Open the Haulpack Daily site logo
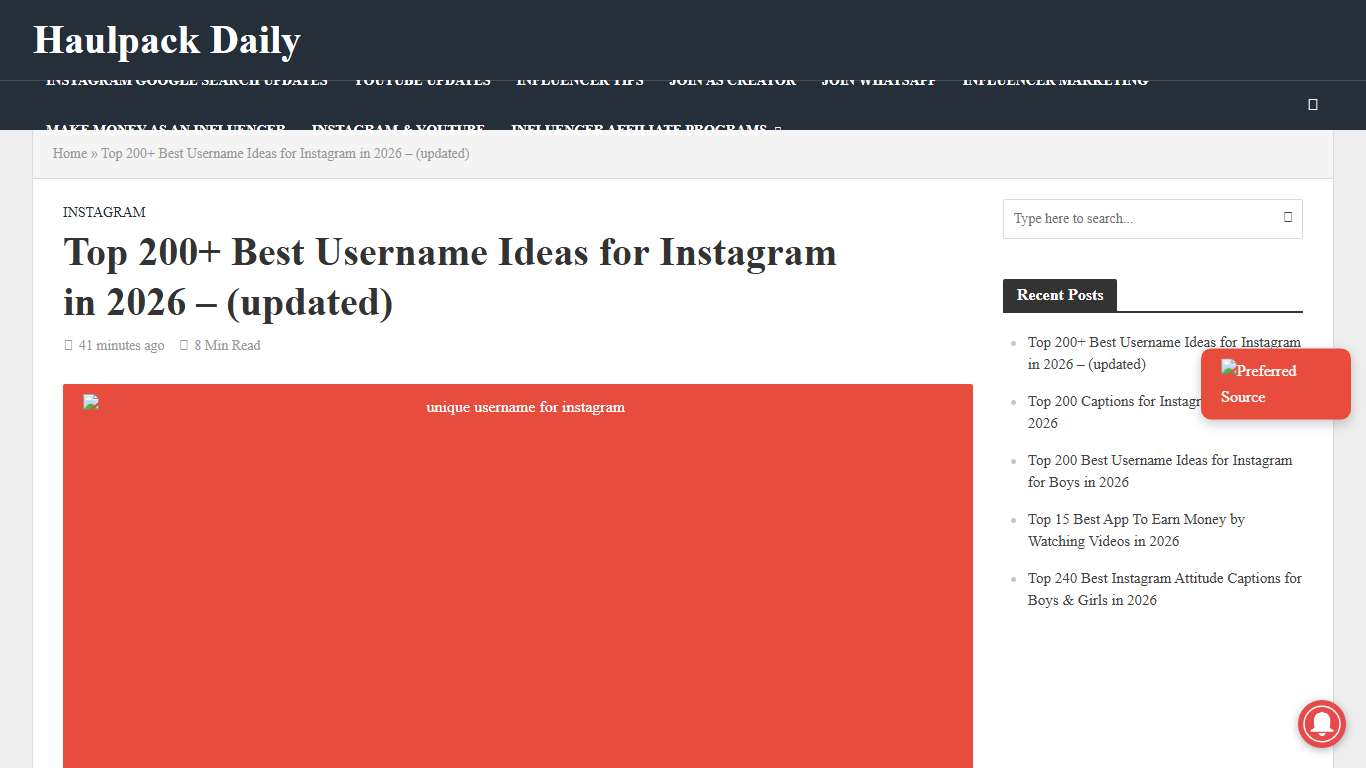 tap(166, 40)
